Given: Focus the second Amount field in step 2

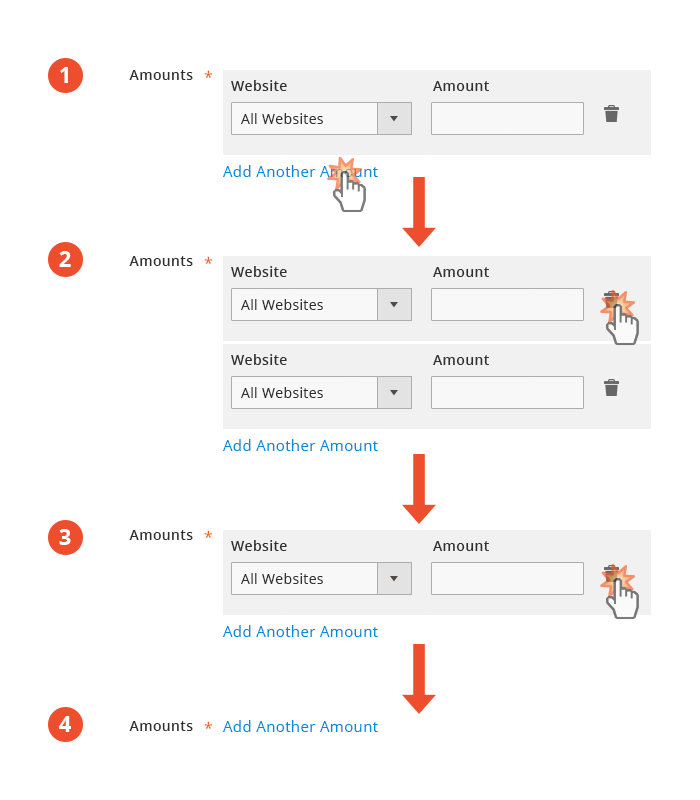Looking at the screenshot, I should (507, 392).
